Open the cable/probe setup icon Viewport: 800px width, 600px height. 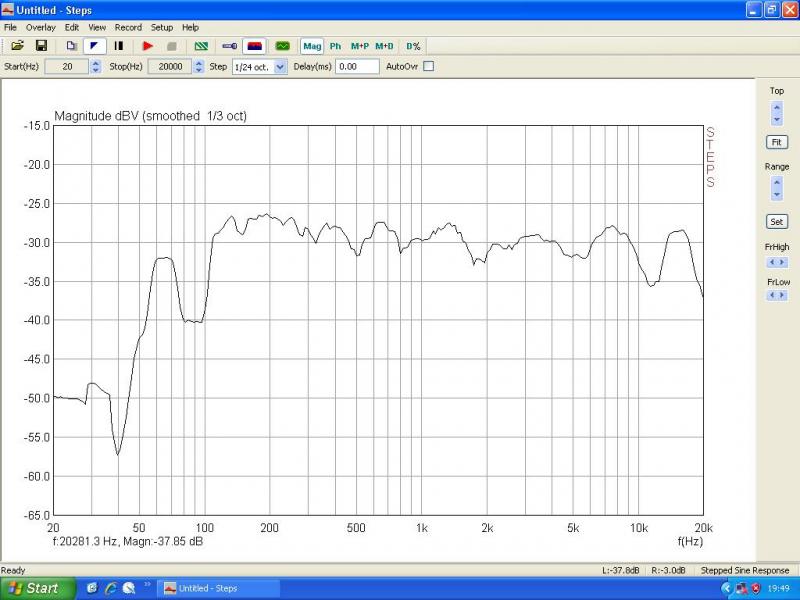pyautogui.click(x=230, y=46)
